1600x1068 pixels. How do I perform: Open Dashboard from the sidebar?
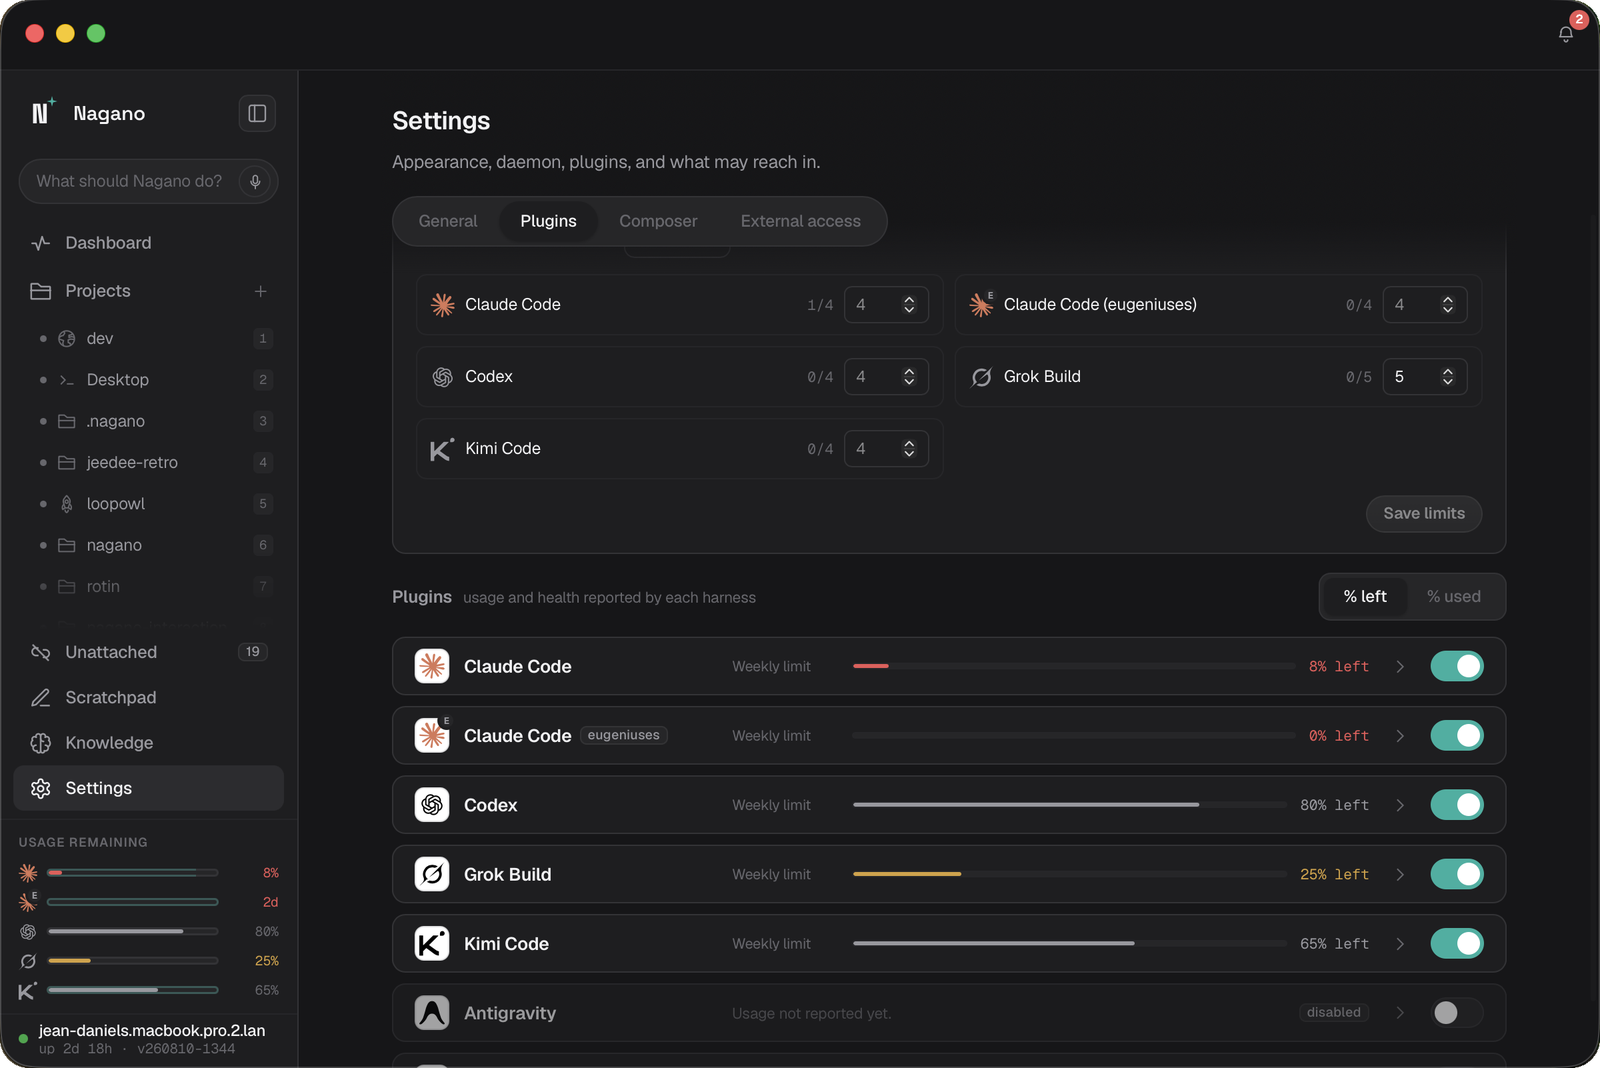[x=149, y=243]
